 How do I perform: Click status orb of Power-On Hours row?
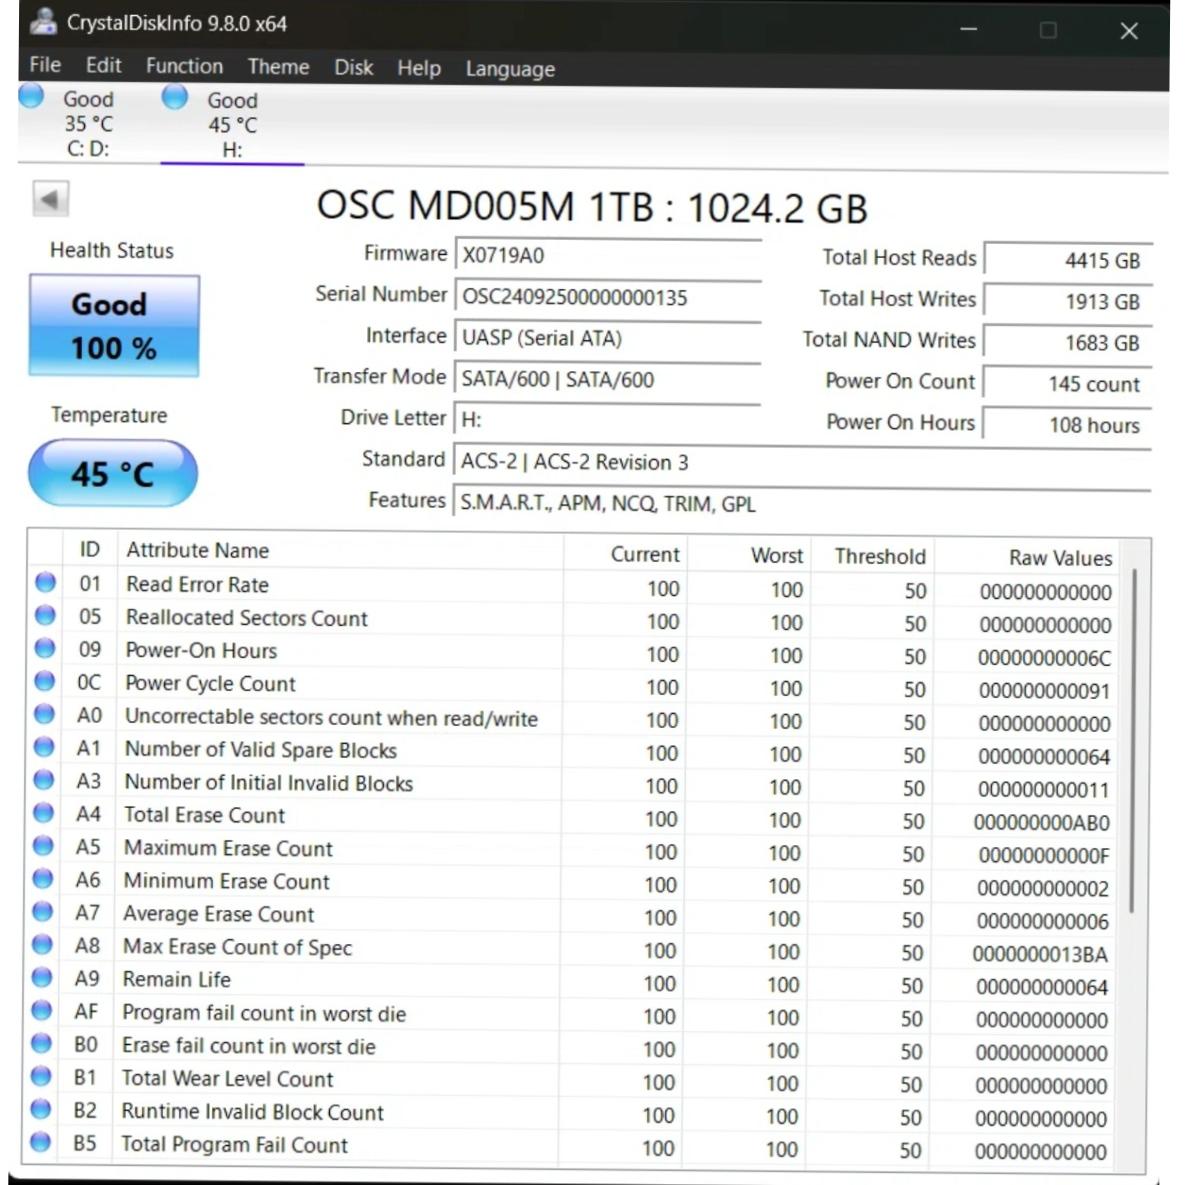45,648
